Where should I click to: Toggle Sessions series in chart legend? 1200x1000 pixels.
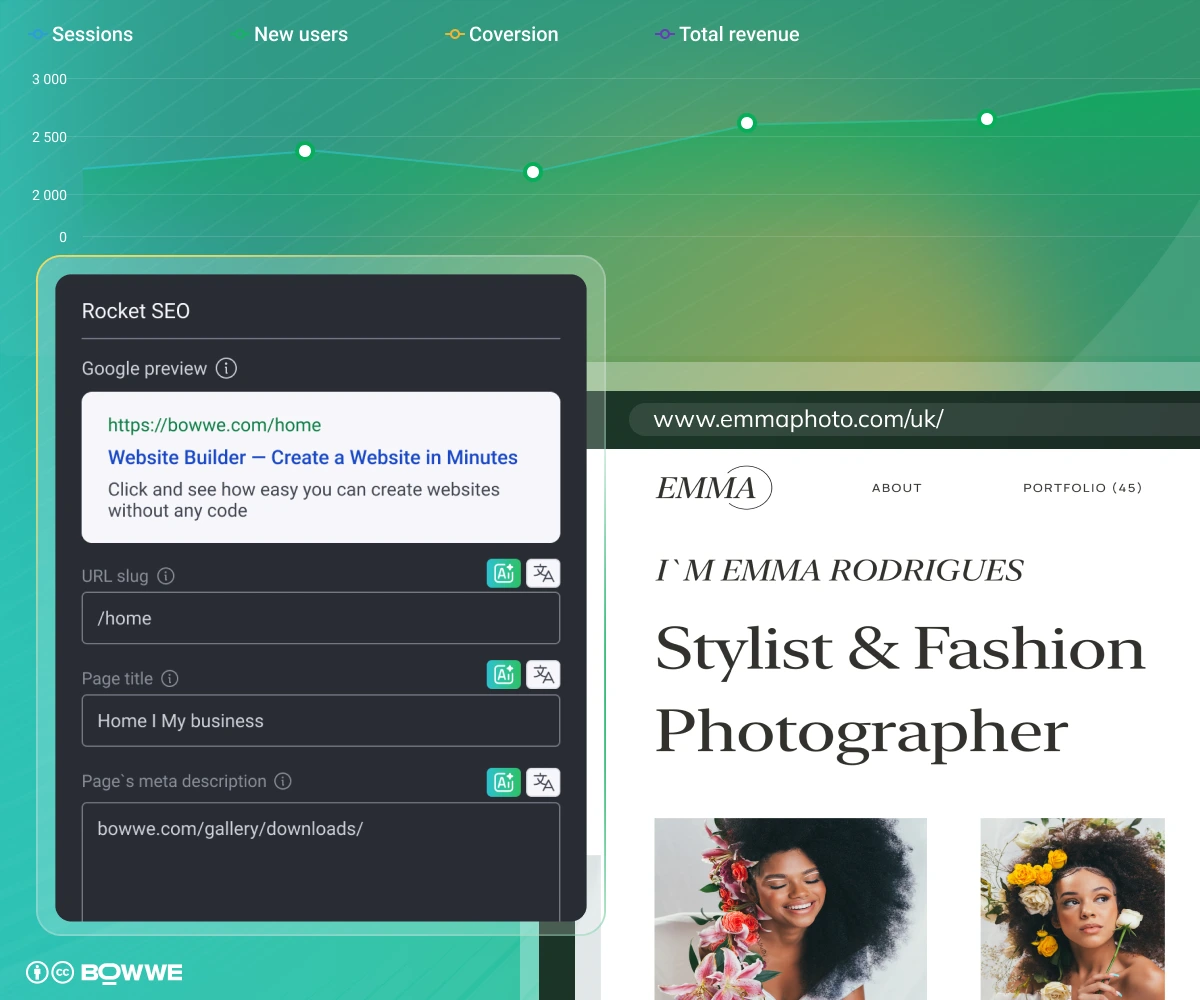pyautogui.click(x=81, y=34)
